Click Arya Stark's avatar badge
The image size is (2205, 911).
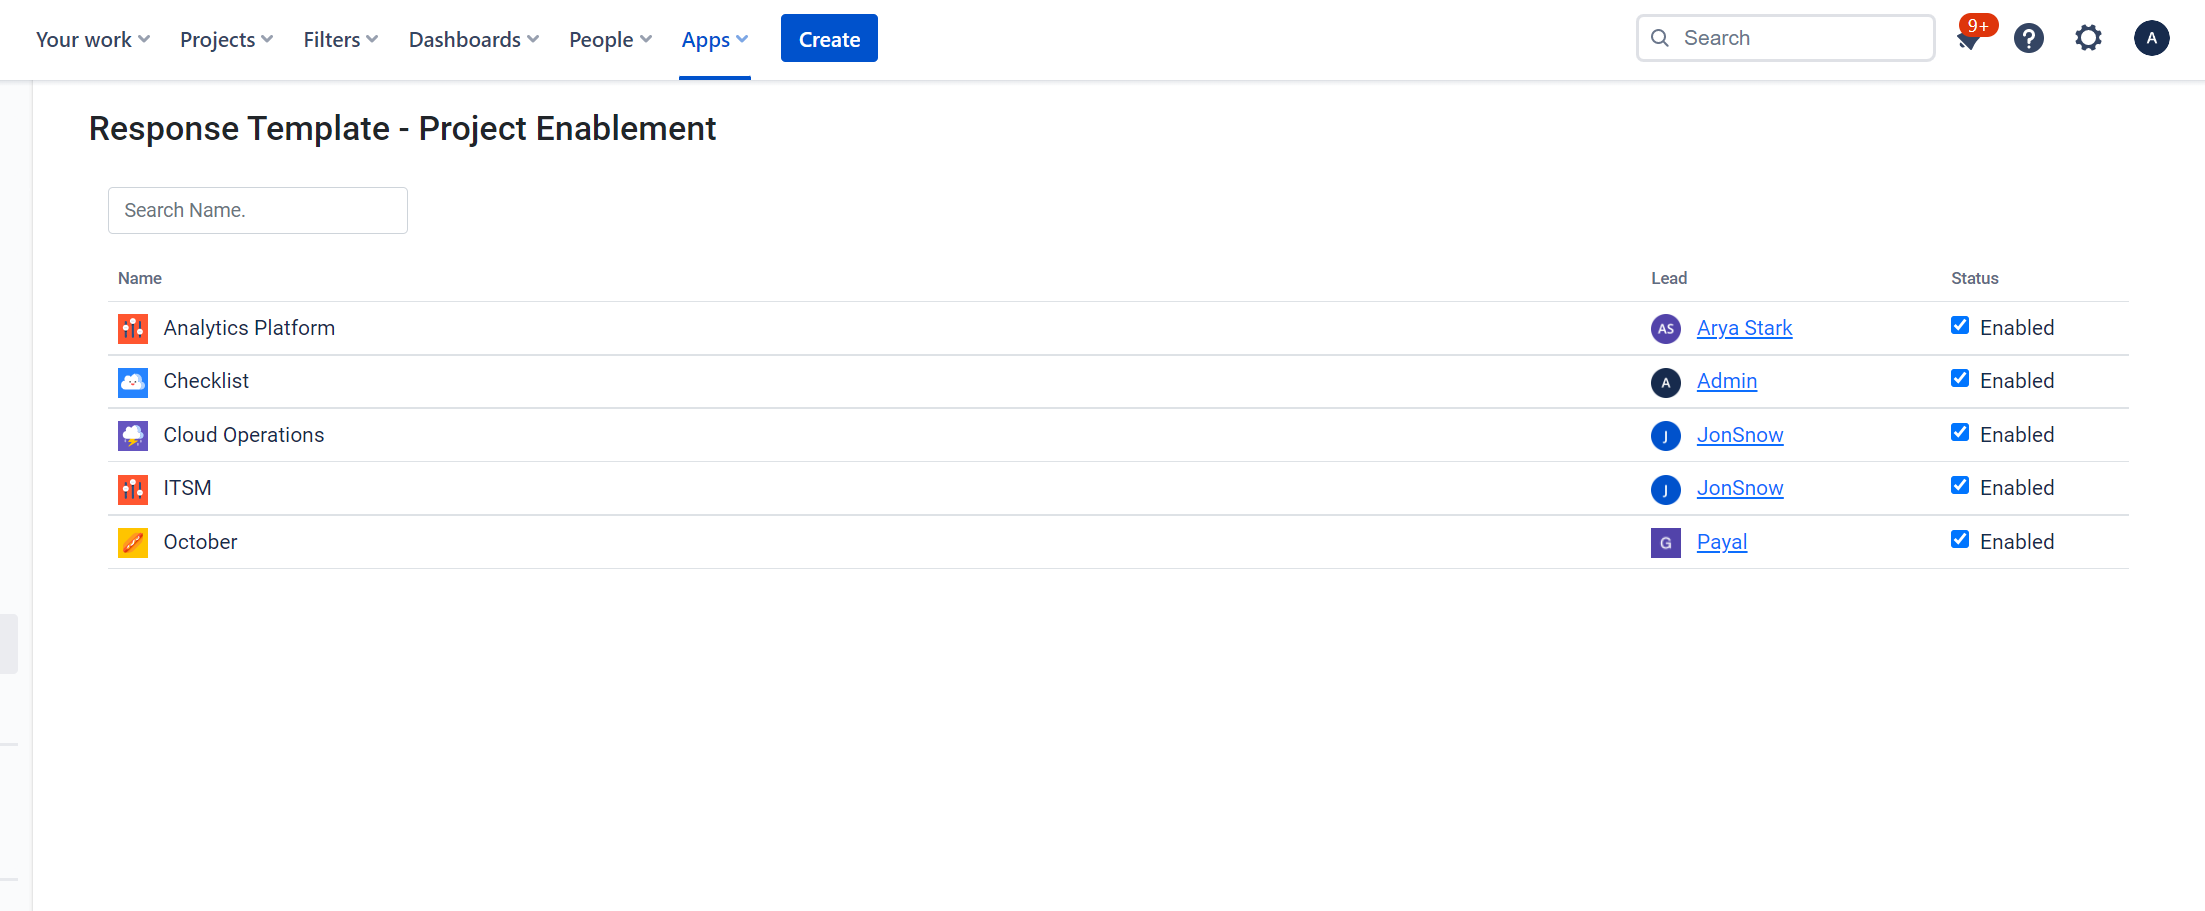1665,328
